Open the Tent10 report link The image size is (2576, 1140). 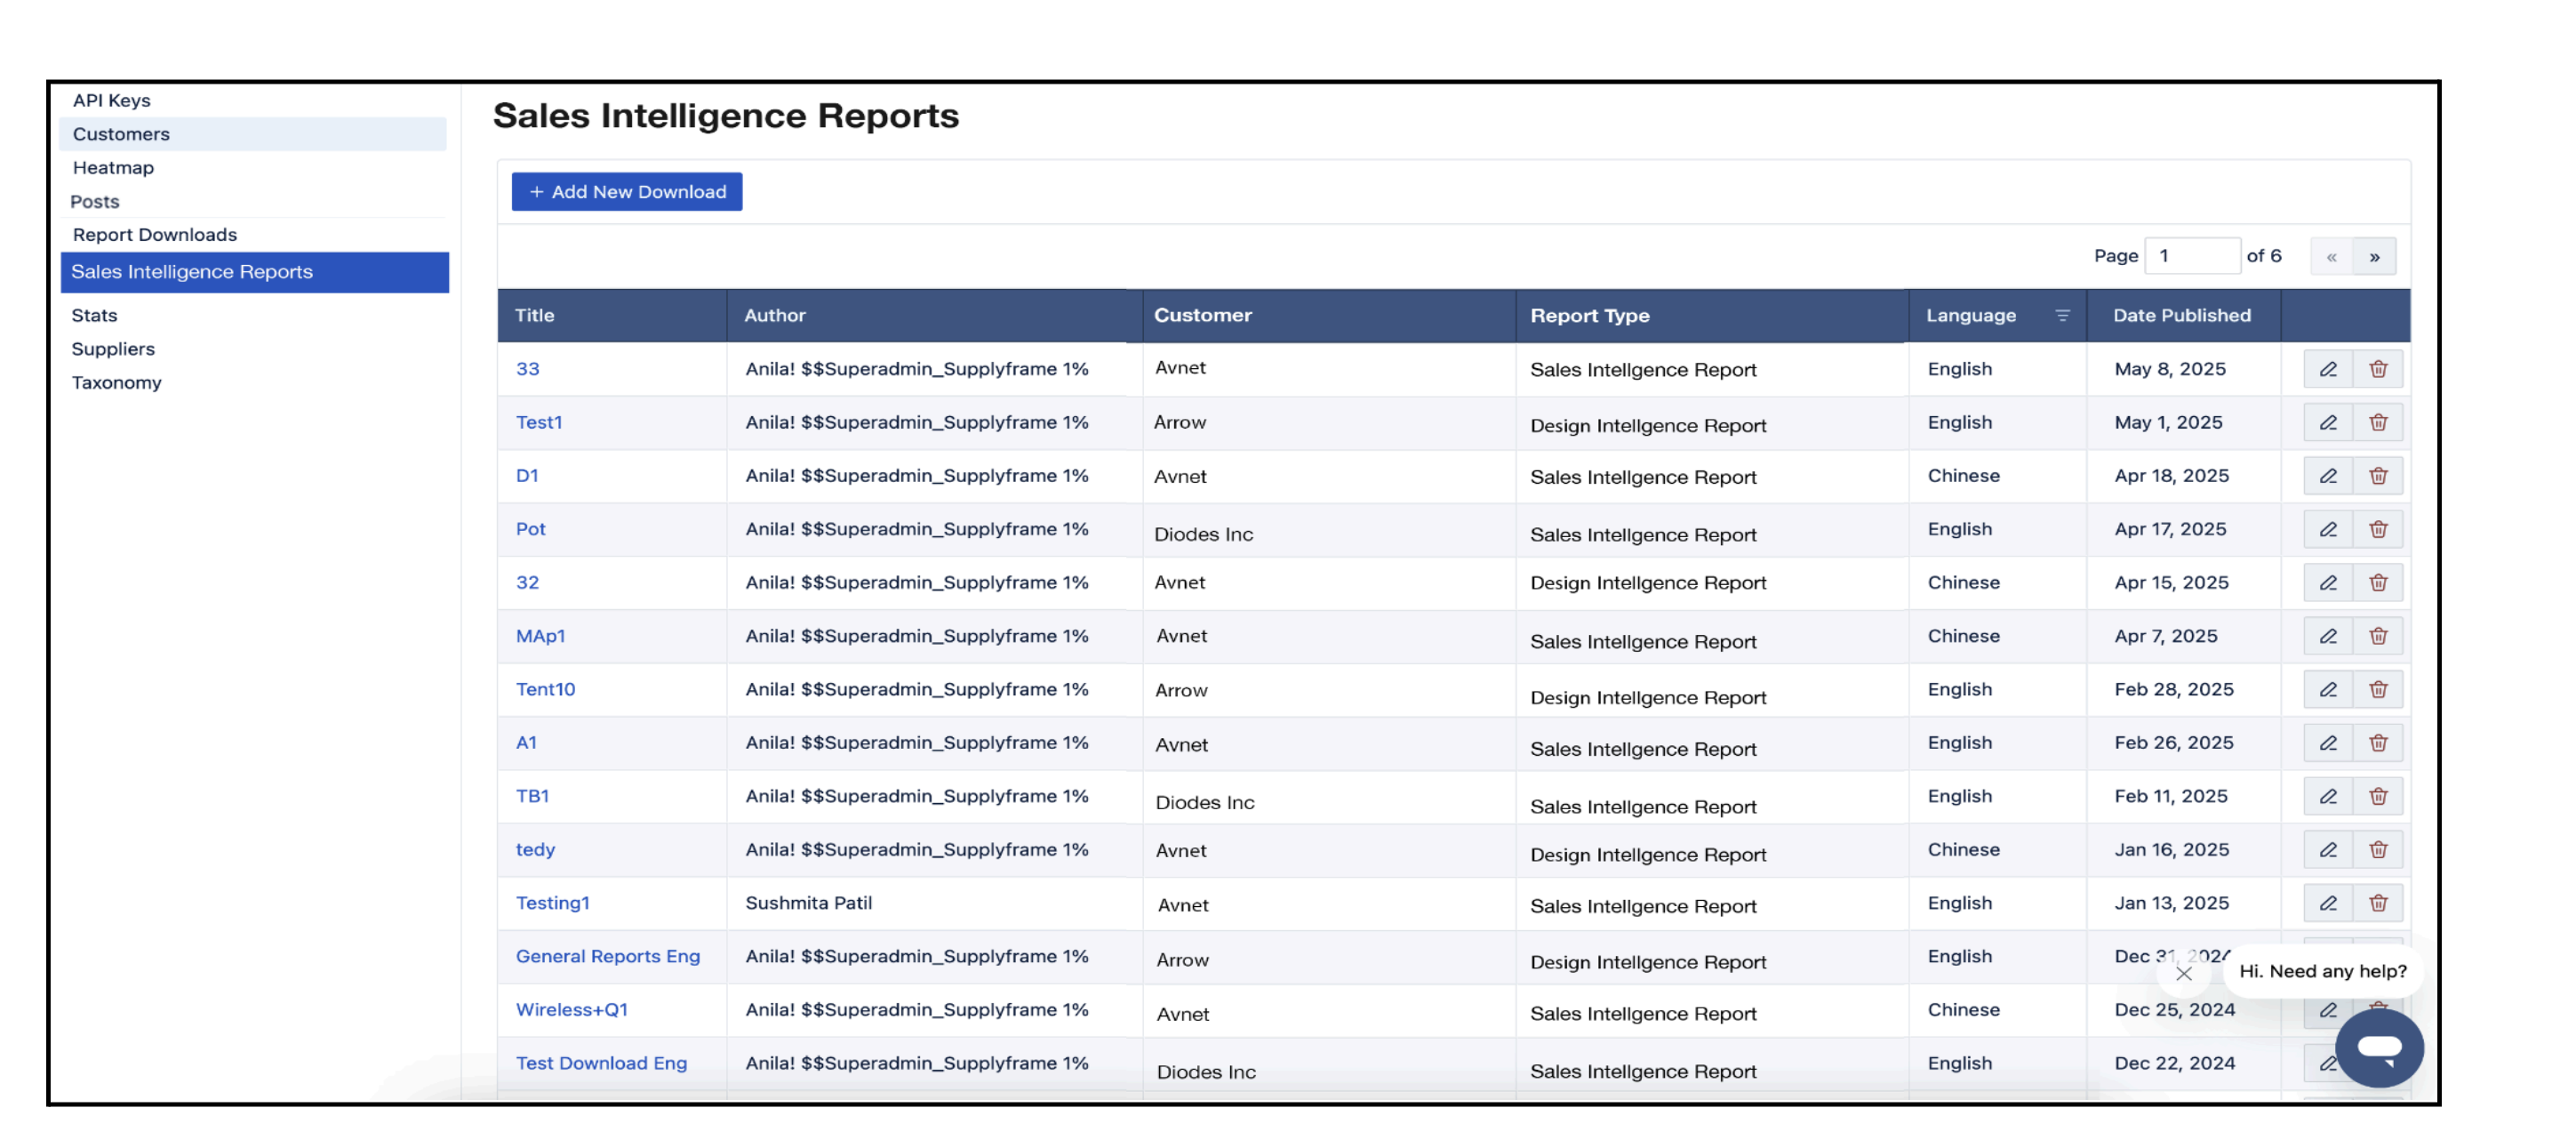tap(545, 690)
